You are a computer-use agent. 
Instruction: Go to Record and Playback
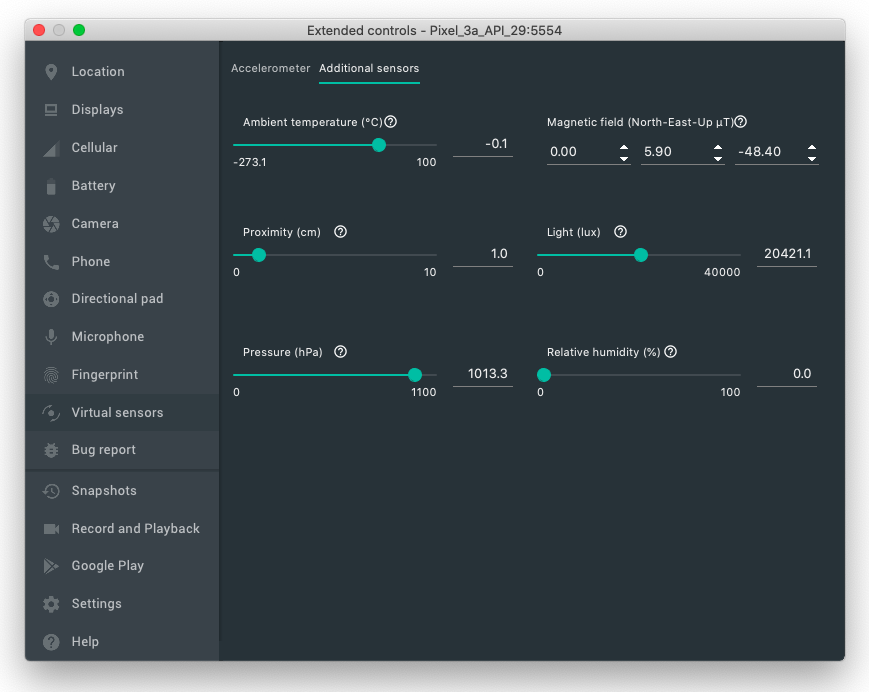[135, 529]
